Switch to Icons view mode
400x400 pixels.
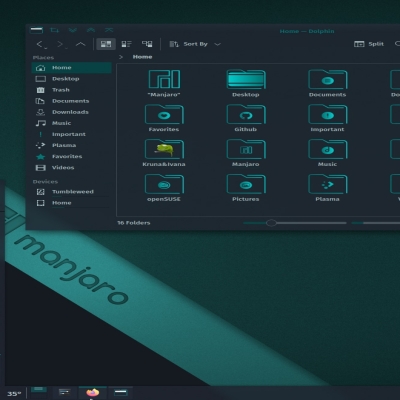point(106,44)
